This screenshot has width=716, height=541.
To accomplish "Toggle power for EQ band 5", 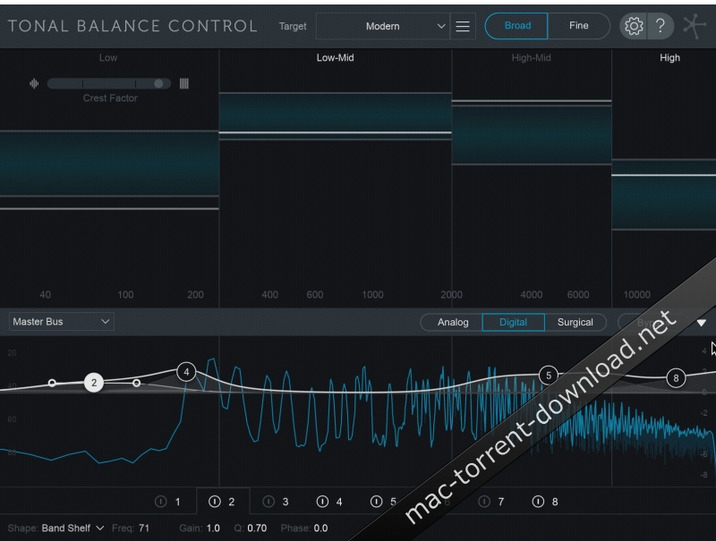I will coord(376,502).
